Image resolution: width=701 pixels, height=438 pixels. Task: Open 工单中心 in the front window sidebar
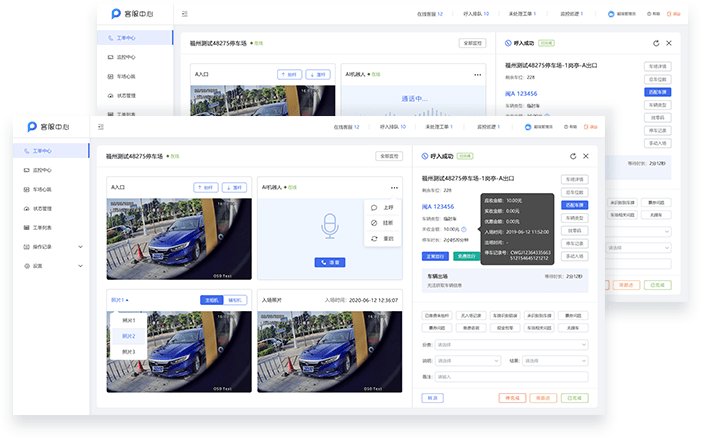[51, 151]
